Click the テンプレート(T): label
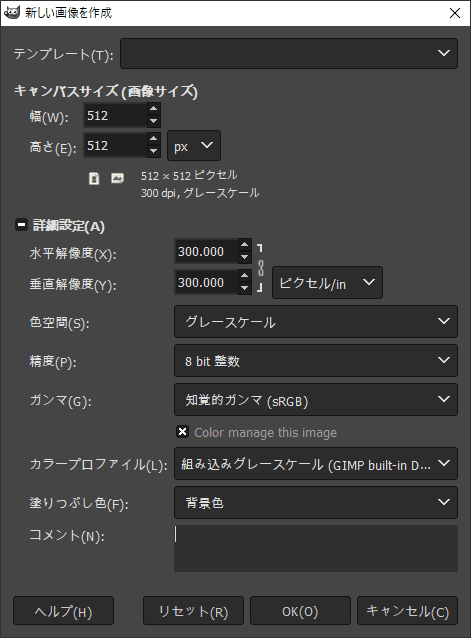The width and height of the screenshot is (471, 638). point(63,55)
